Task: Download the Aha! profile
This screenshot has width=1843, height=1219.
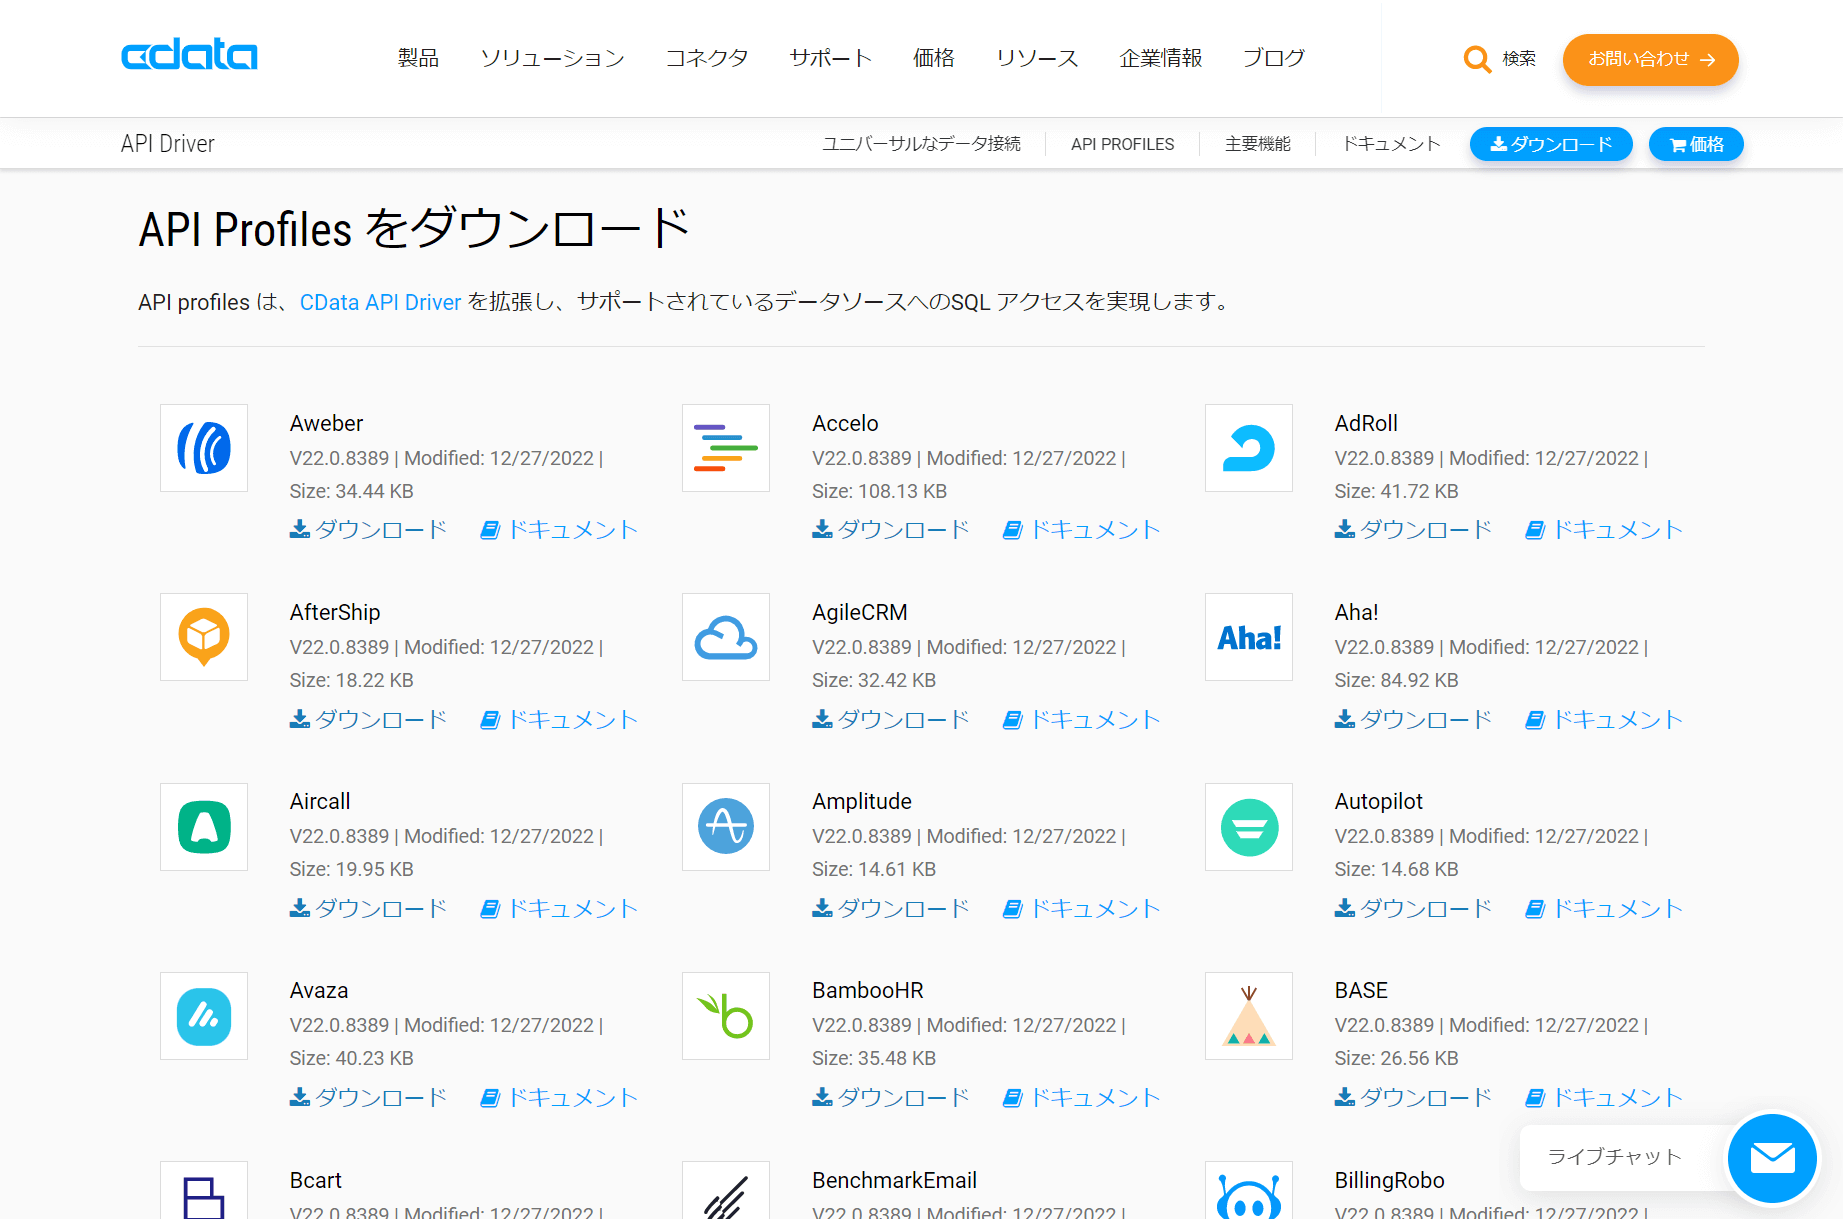Action: tap(1413, 719)
